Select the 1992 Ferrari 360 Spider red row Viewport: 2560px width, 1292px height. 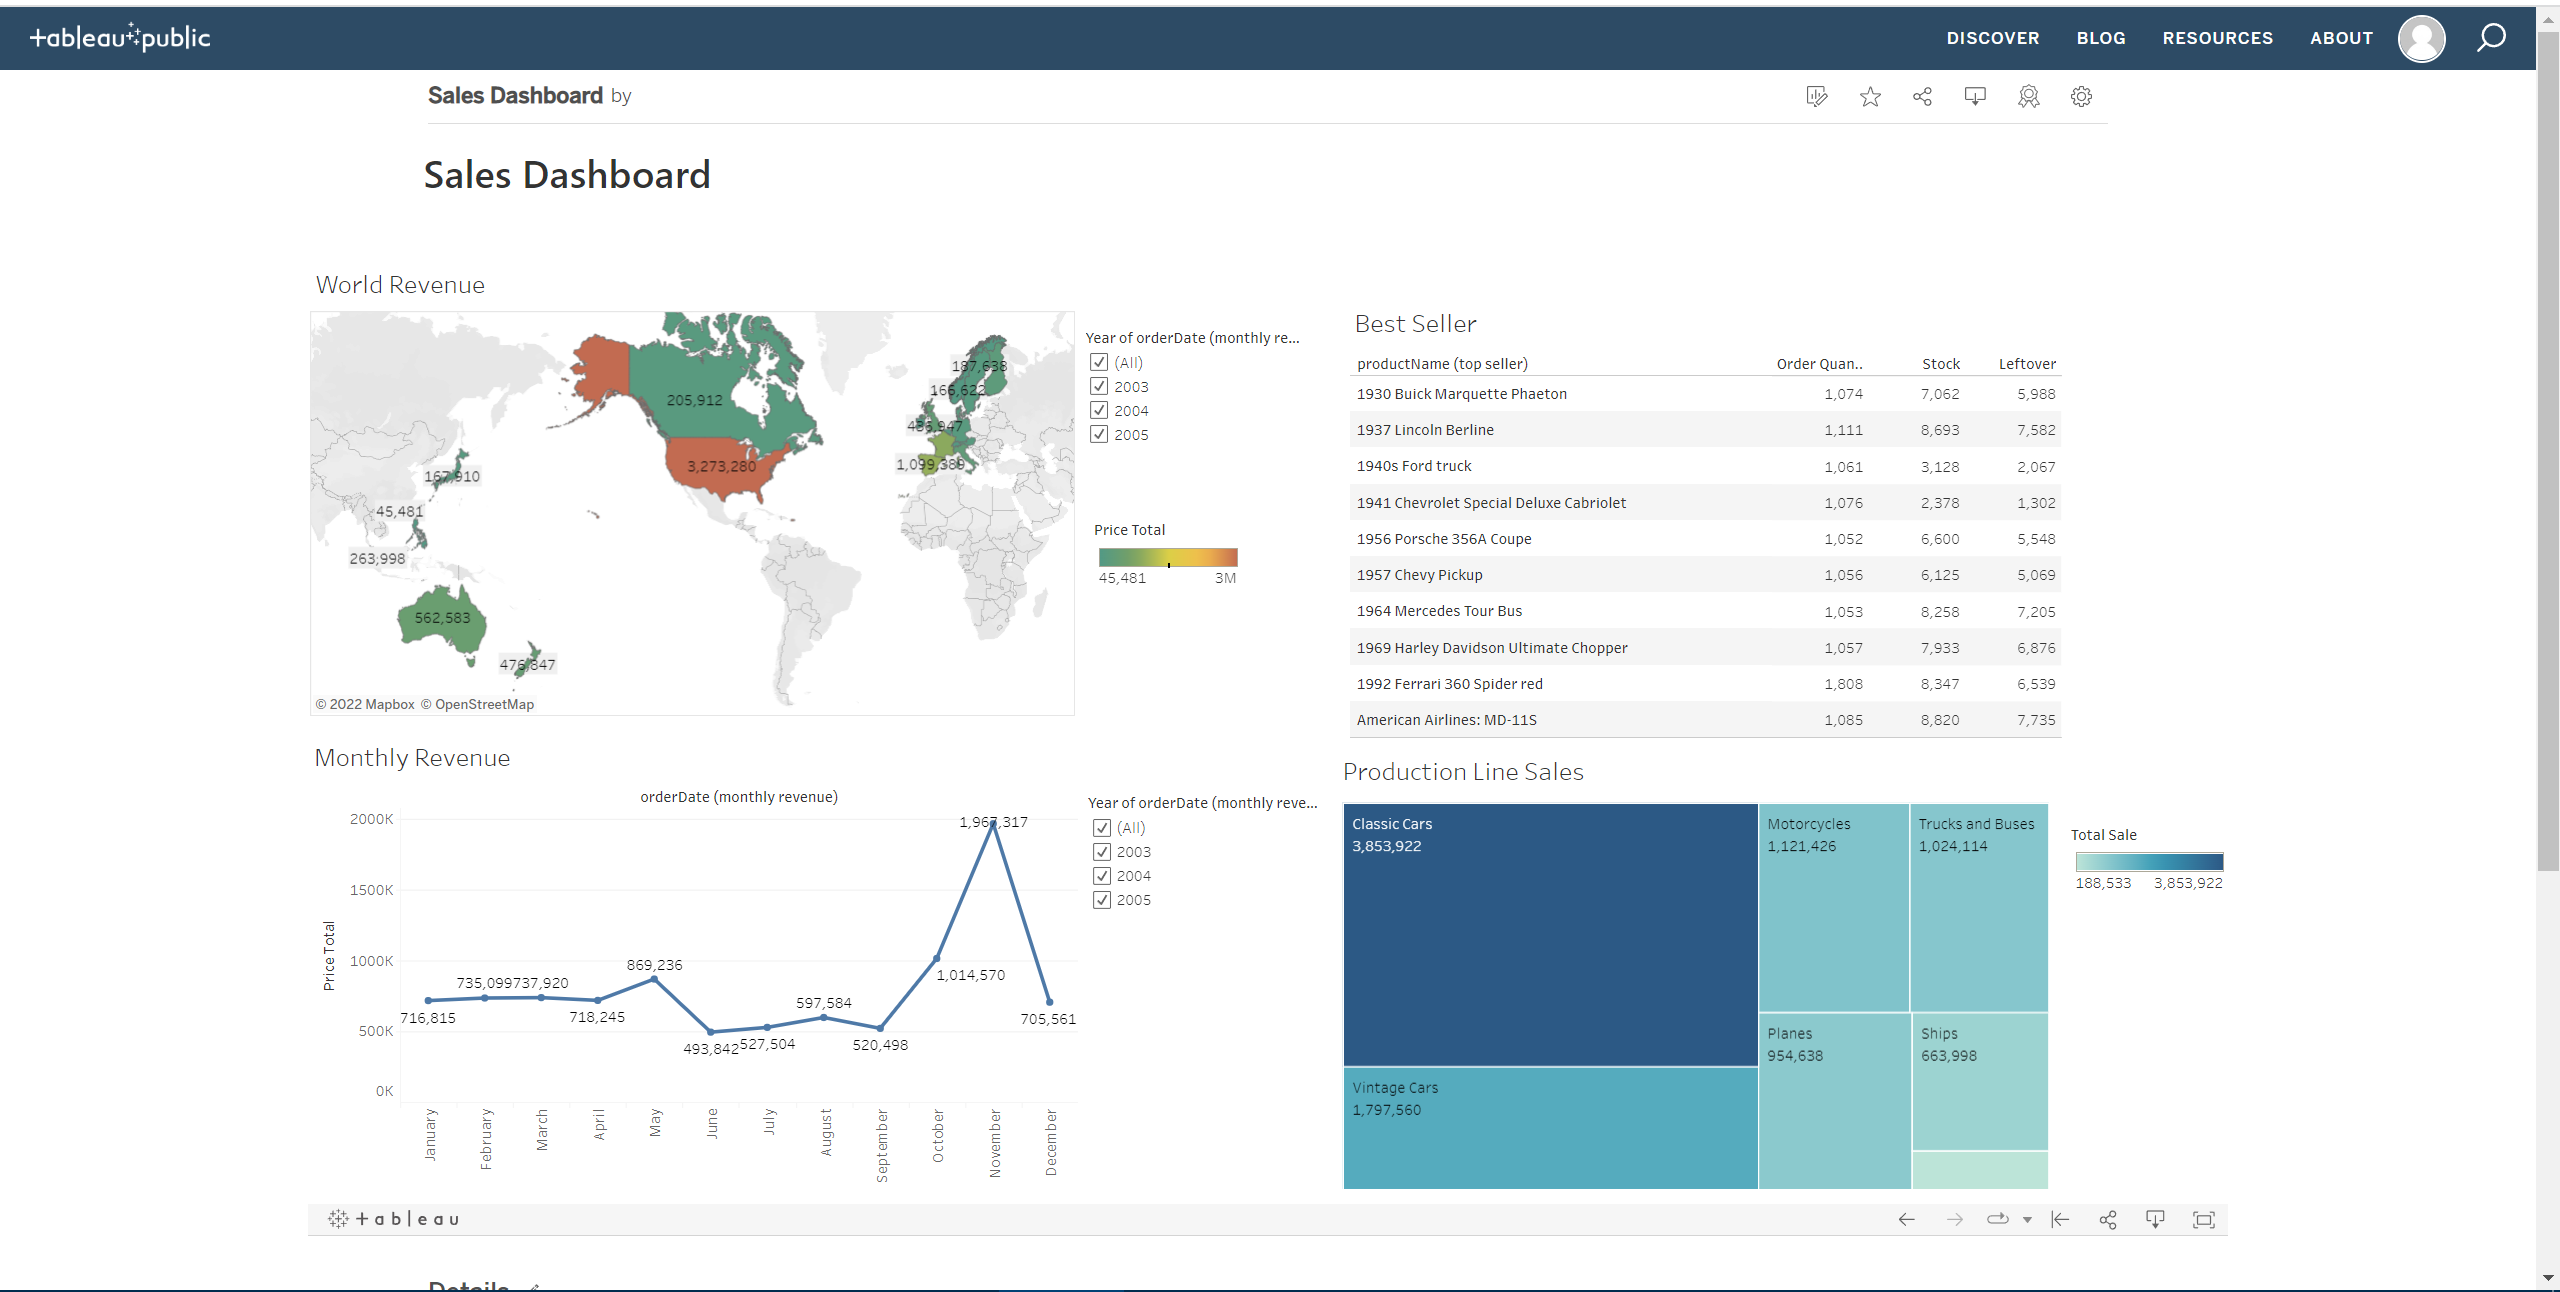point(1449,684)
